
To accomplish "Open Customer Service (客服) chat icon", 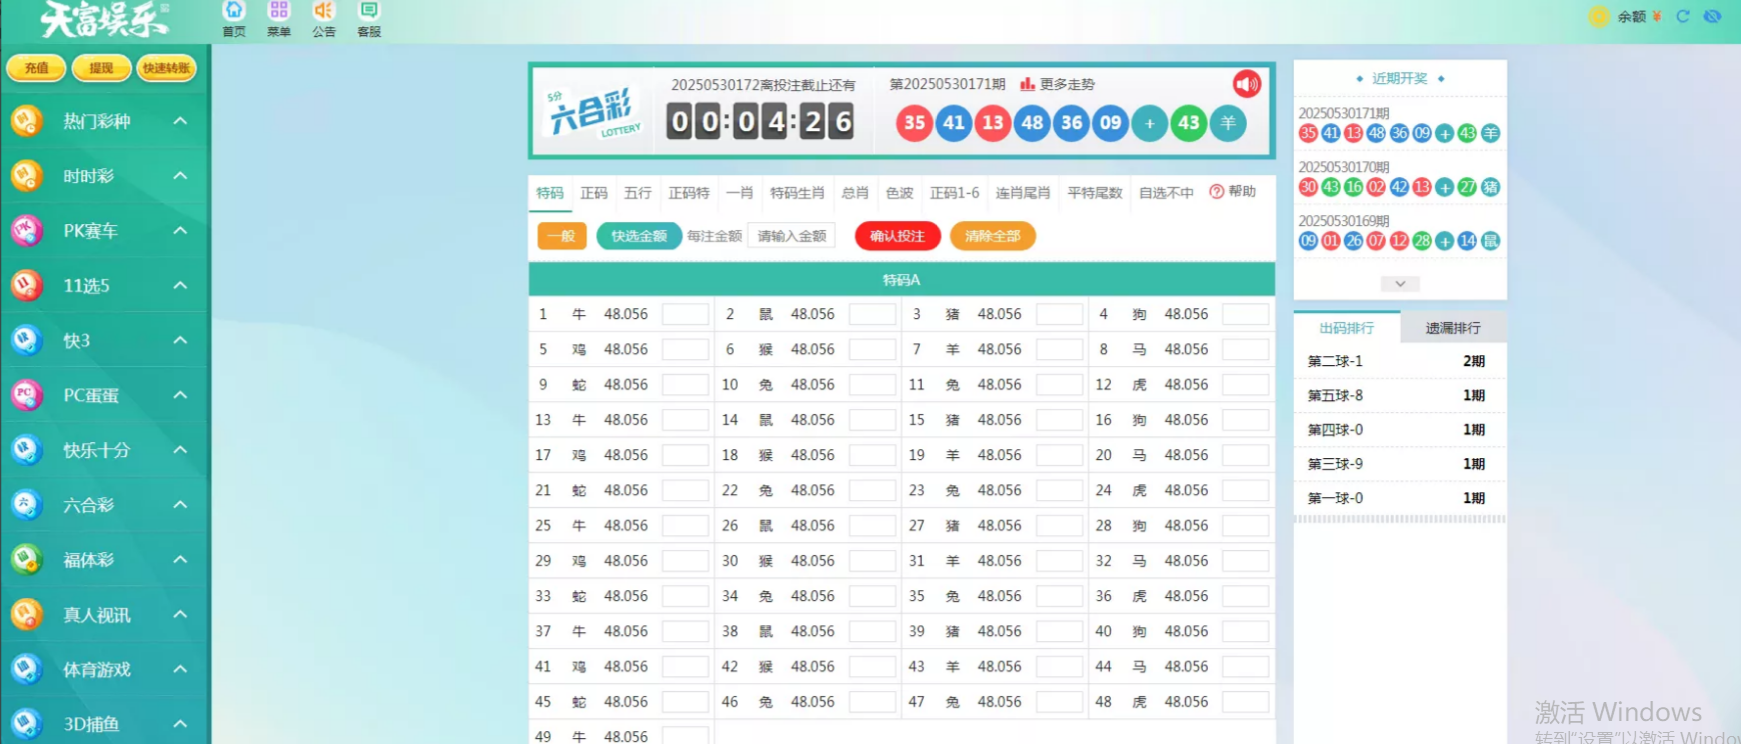I will (369, 12).
